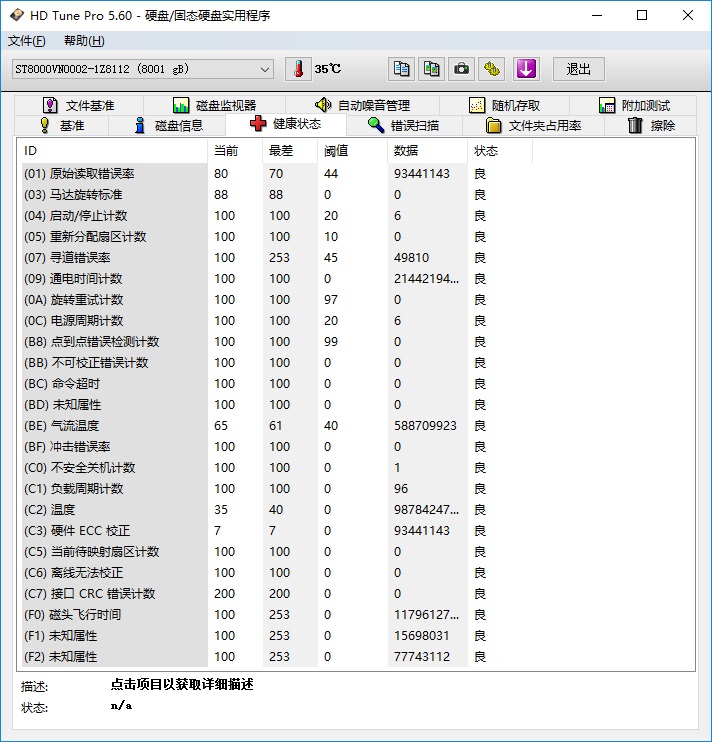Click the purple download arrow icon
This screenshot has height=742, width=712.
tap(526, 69)
